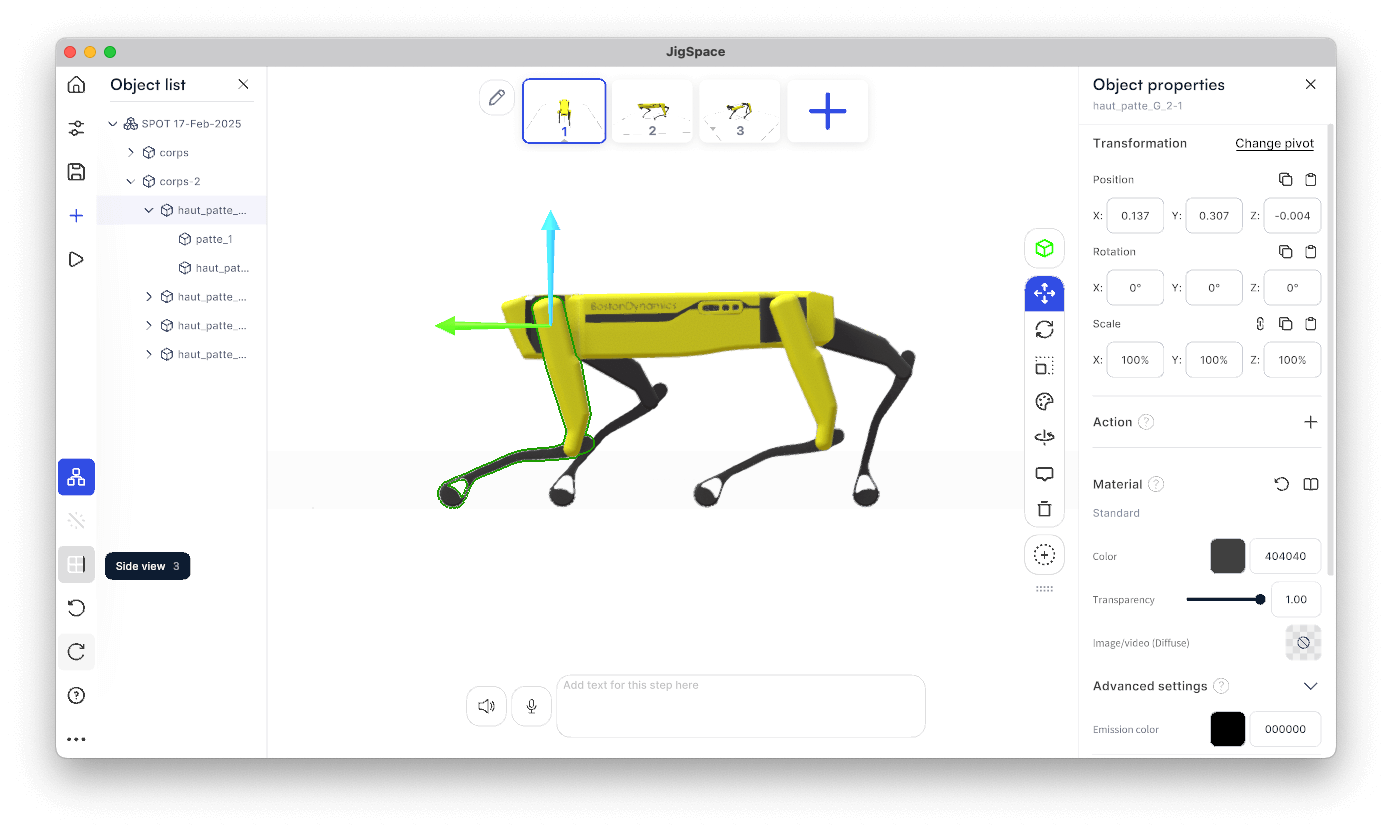Paste the Position values
Screen dimensions: 1392x832
click(1311, 180)
